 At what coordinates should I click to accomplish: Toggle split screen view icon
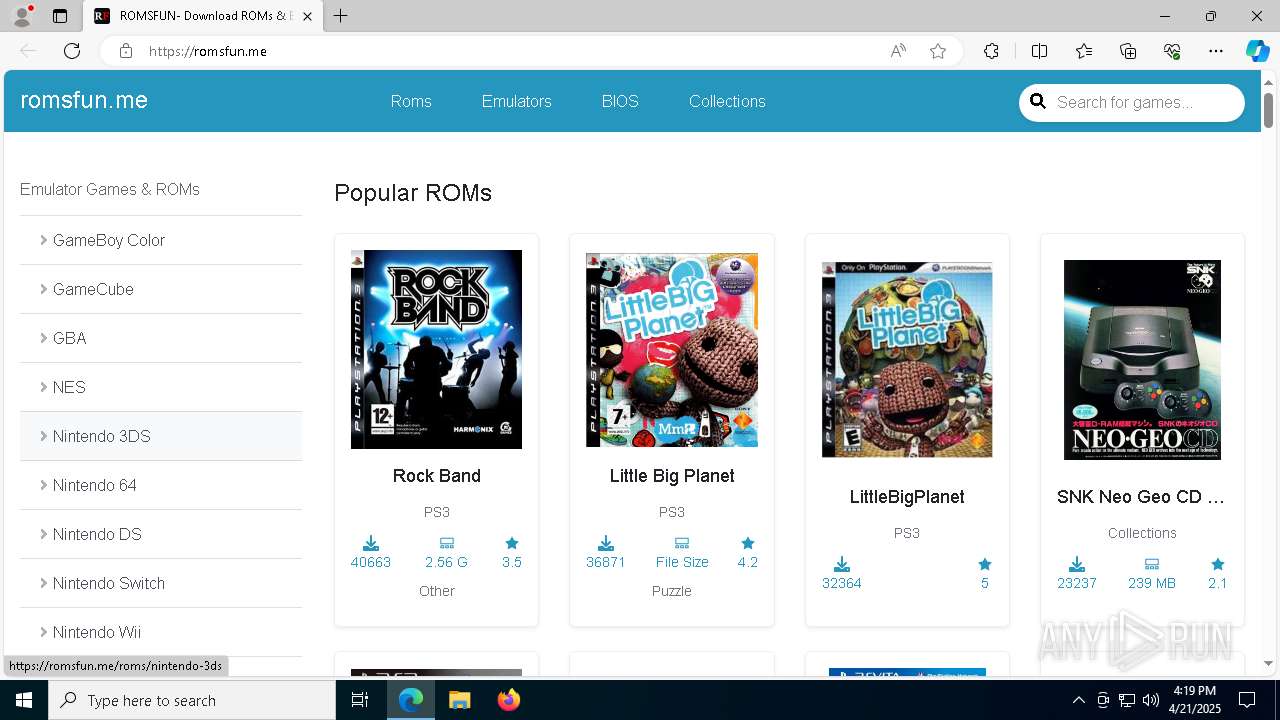coord(1039,51)
